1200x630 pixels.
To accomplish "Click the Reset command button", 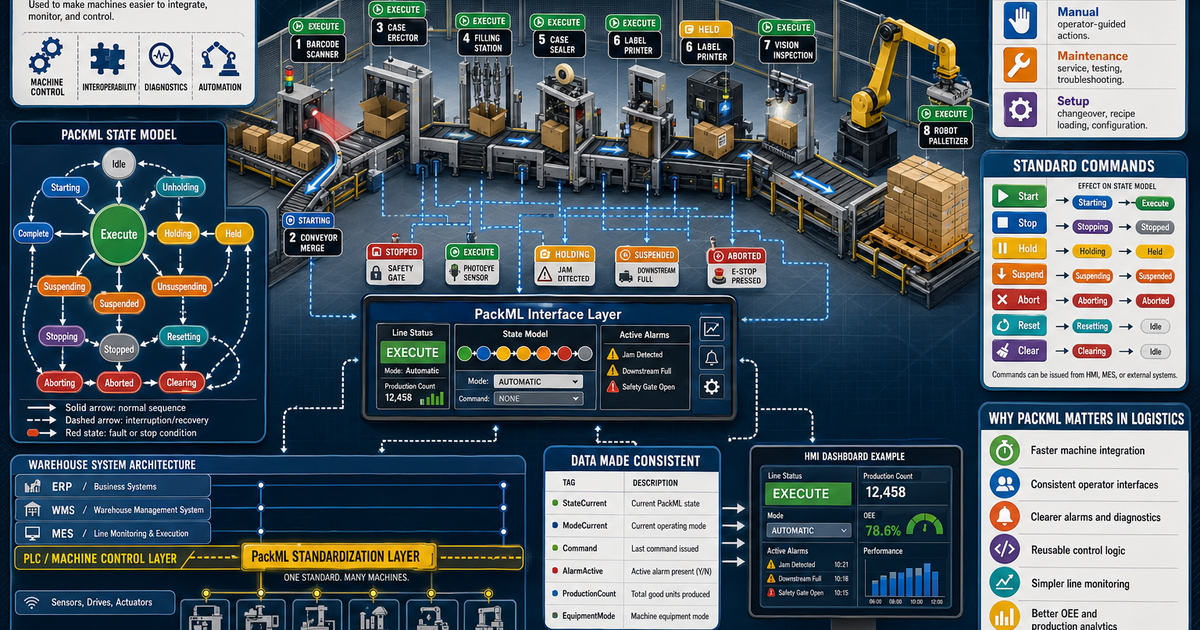I will pyautogui.click(x=1019, y=325).
